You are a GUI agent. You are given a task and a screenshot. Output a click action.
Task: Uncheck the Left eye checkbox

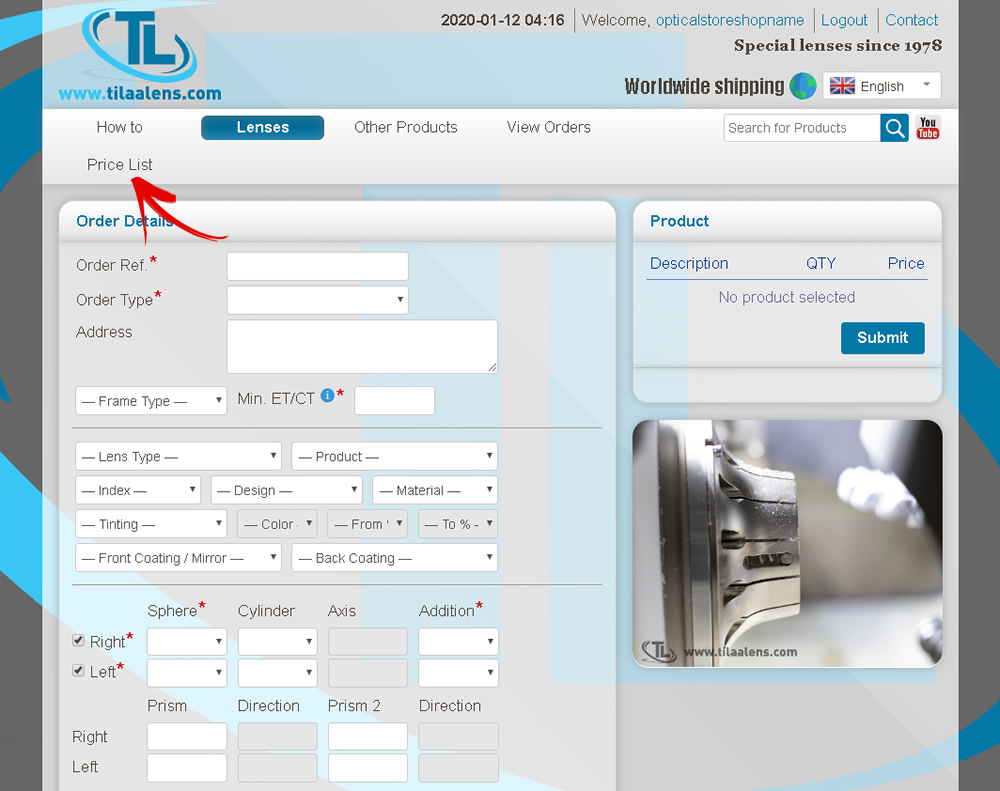click(79, 670)
